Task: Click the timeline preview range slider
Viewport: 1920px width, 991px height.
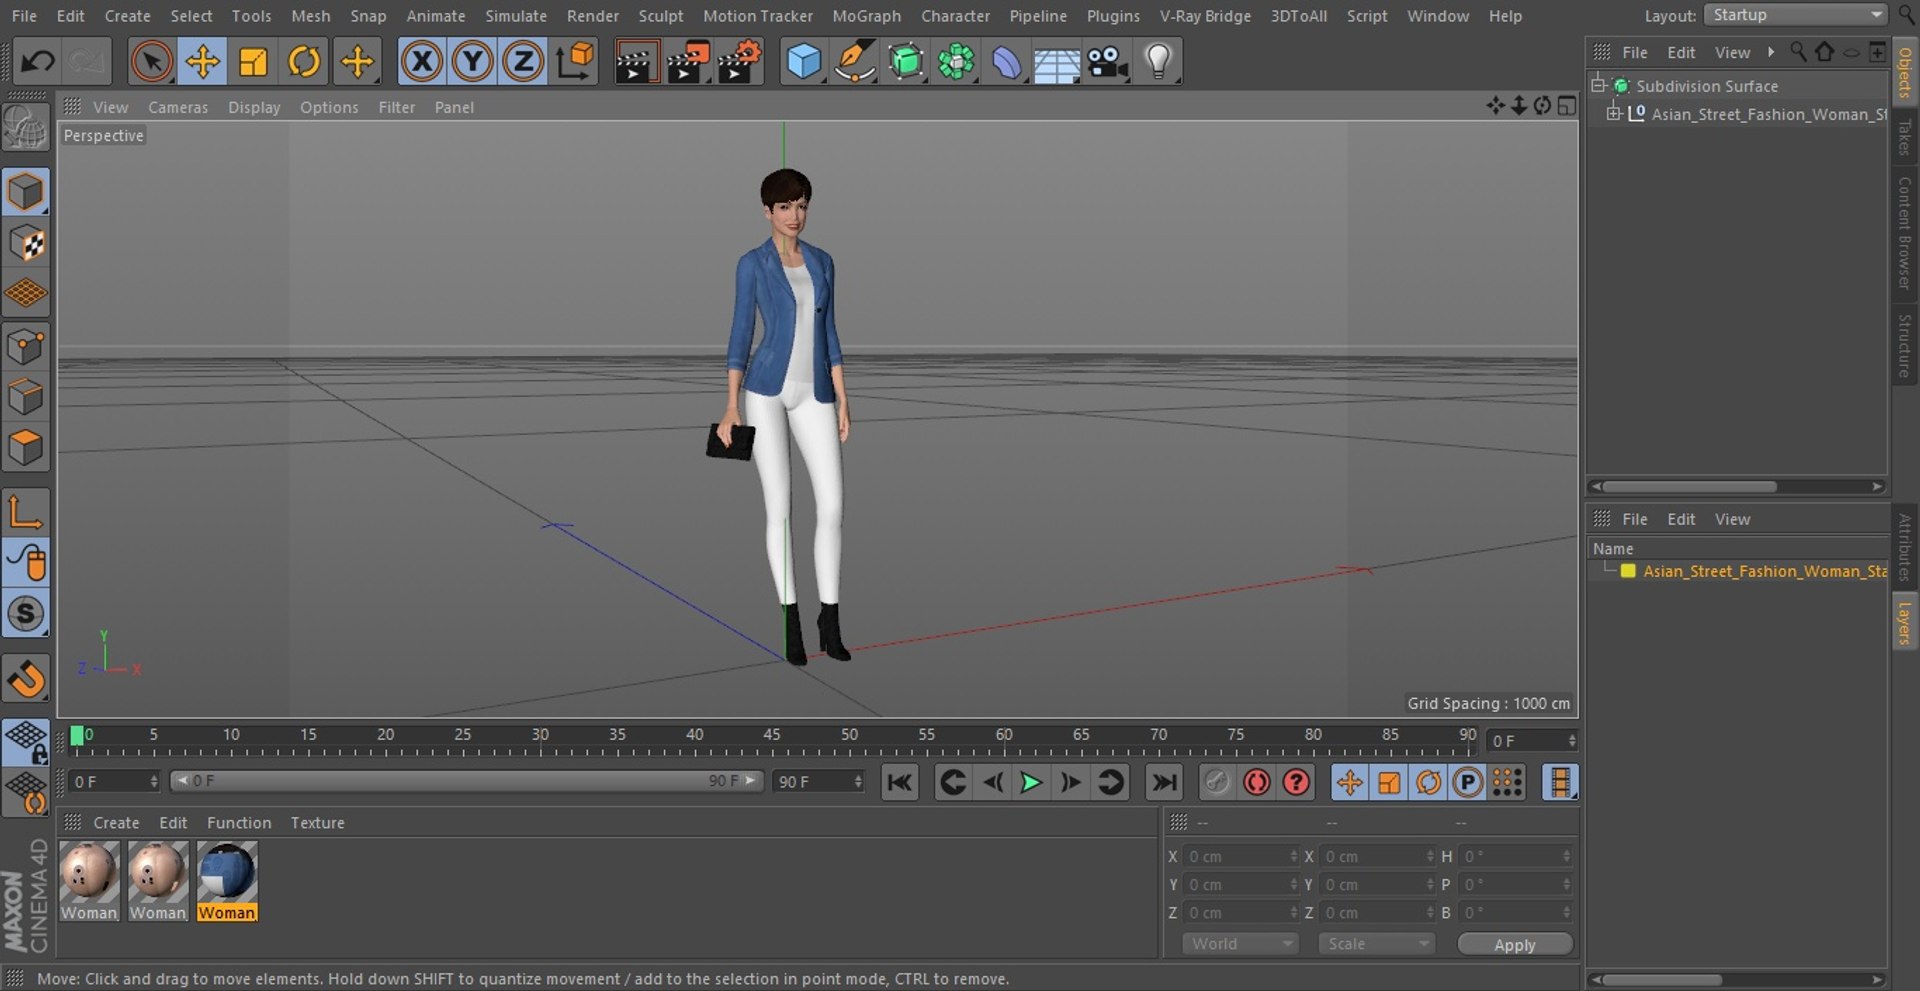Action: [466, 781]
